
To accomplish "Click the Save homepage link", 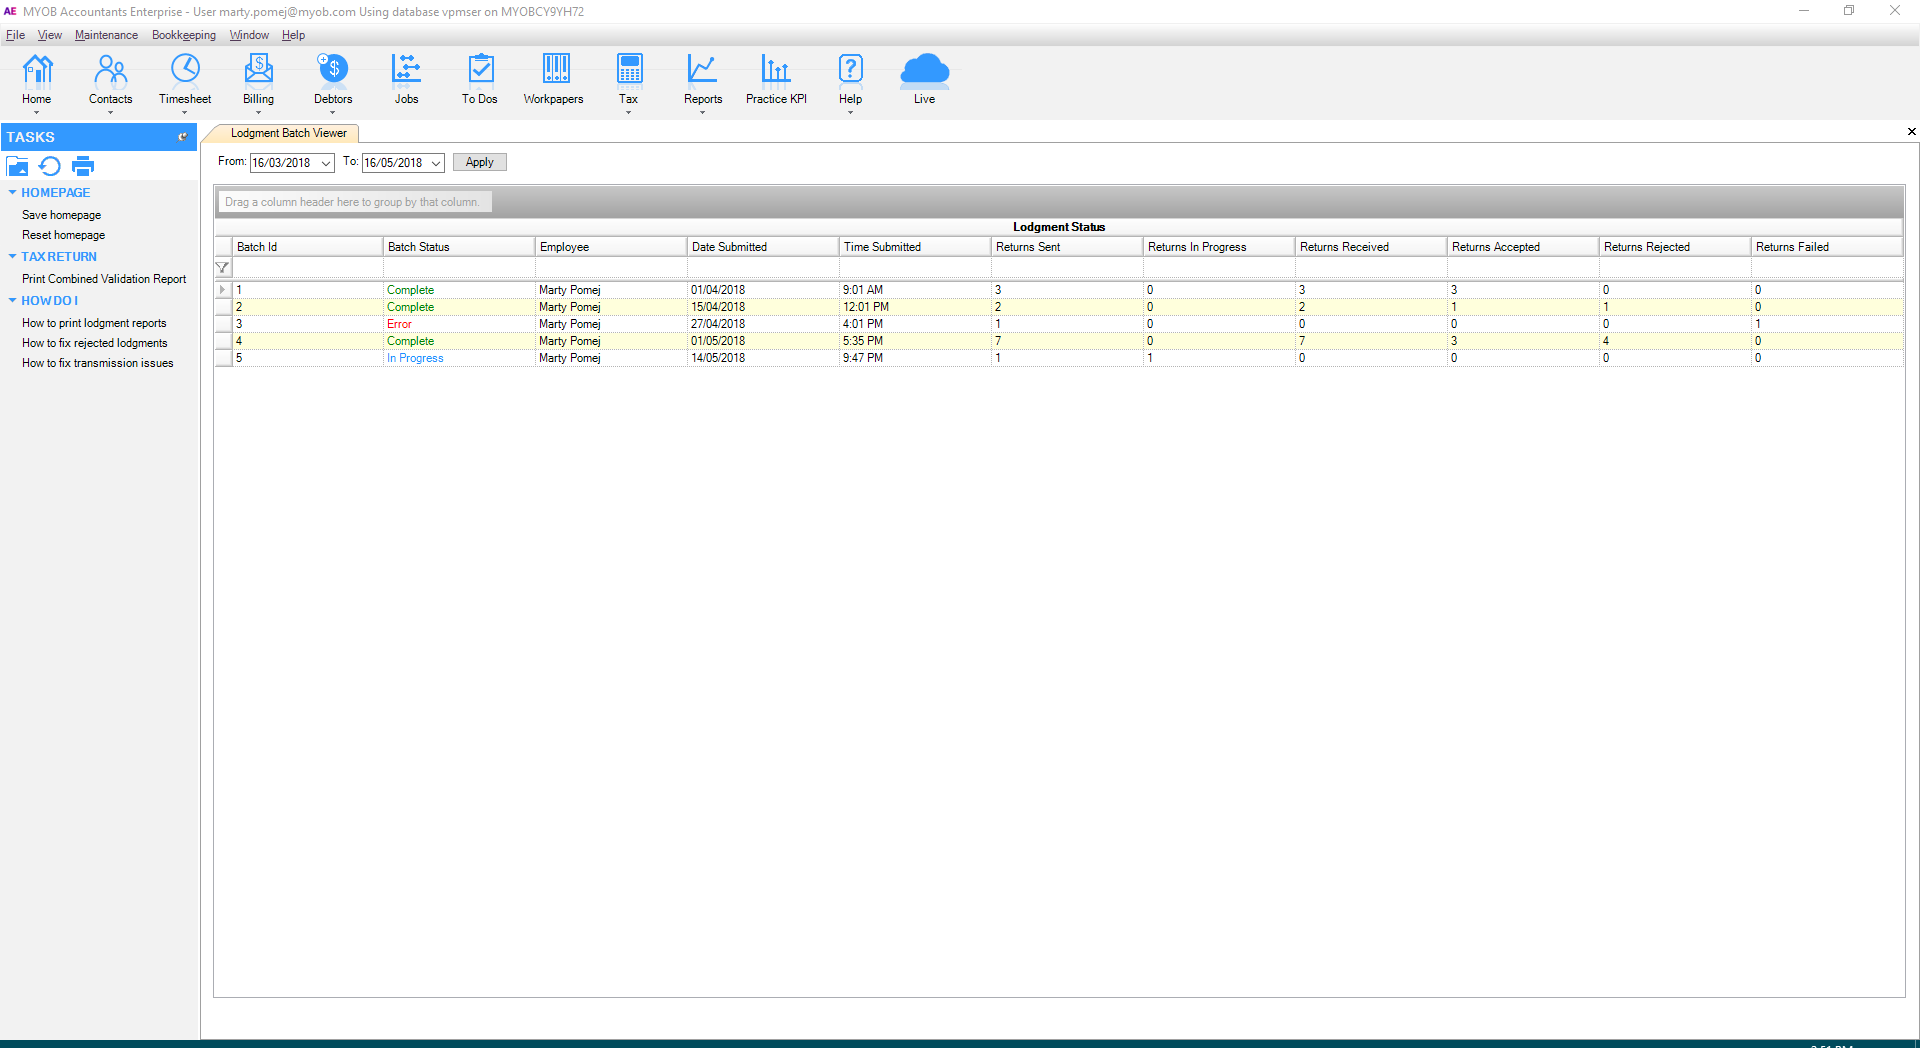I will tap(61, 214).
